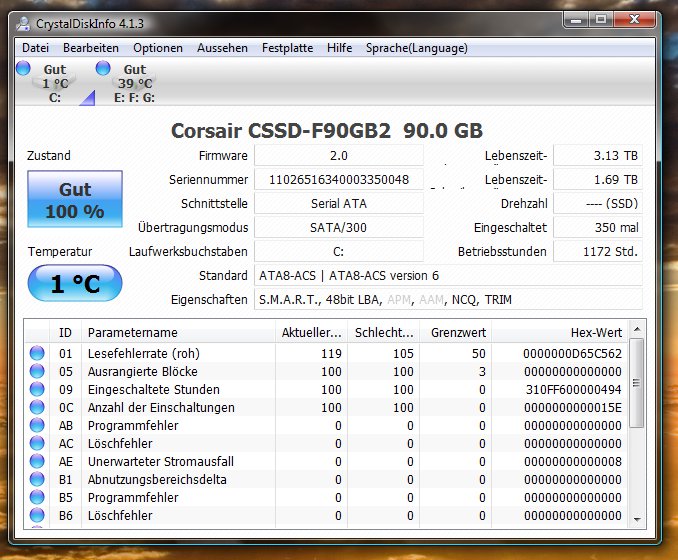Image resolution: width=678 pixels, height=560 pixels.
Task: Click the Grenzwert column header
Action: [x=455, y=333]
